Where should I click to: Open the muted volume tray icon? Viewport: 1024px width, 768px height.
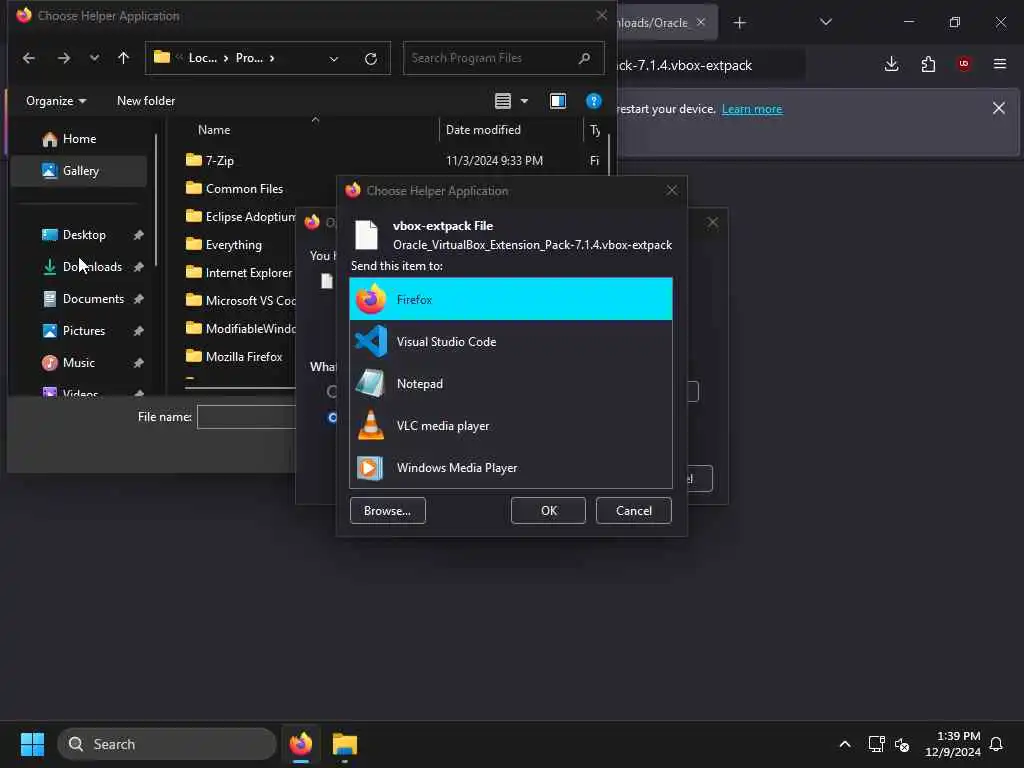click(x=902, y=744)
